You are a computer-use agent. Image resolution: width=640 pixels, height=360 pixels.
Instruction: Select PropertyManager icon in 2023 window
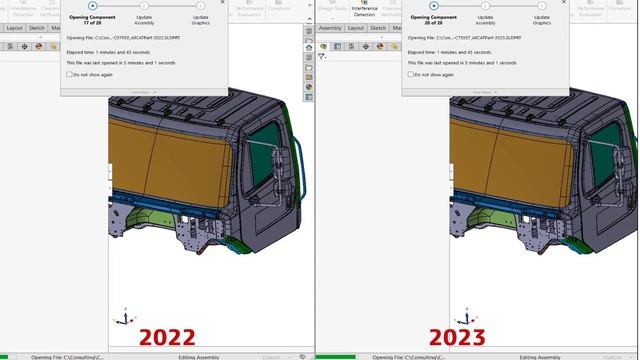tap(338, 47)
